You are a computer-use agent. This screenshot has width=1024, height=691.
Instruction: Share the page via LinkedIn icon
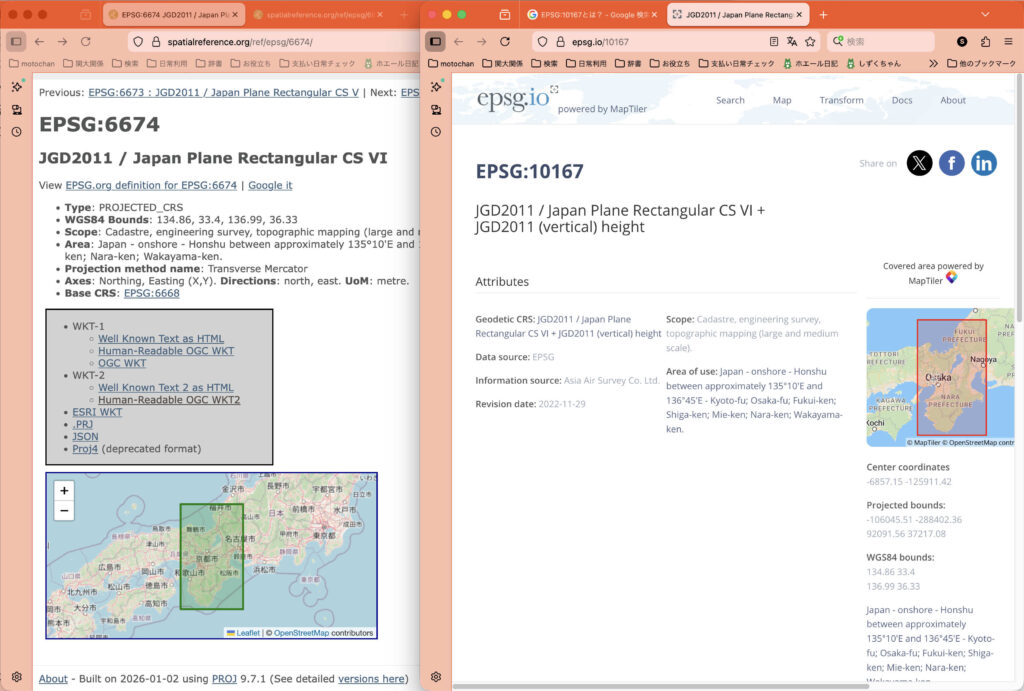[984, 163]
